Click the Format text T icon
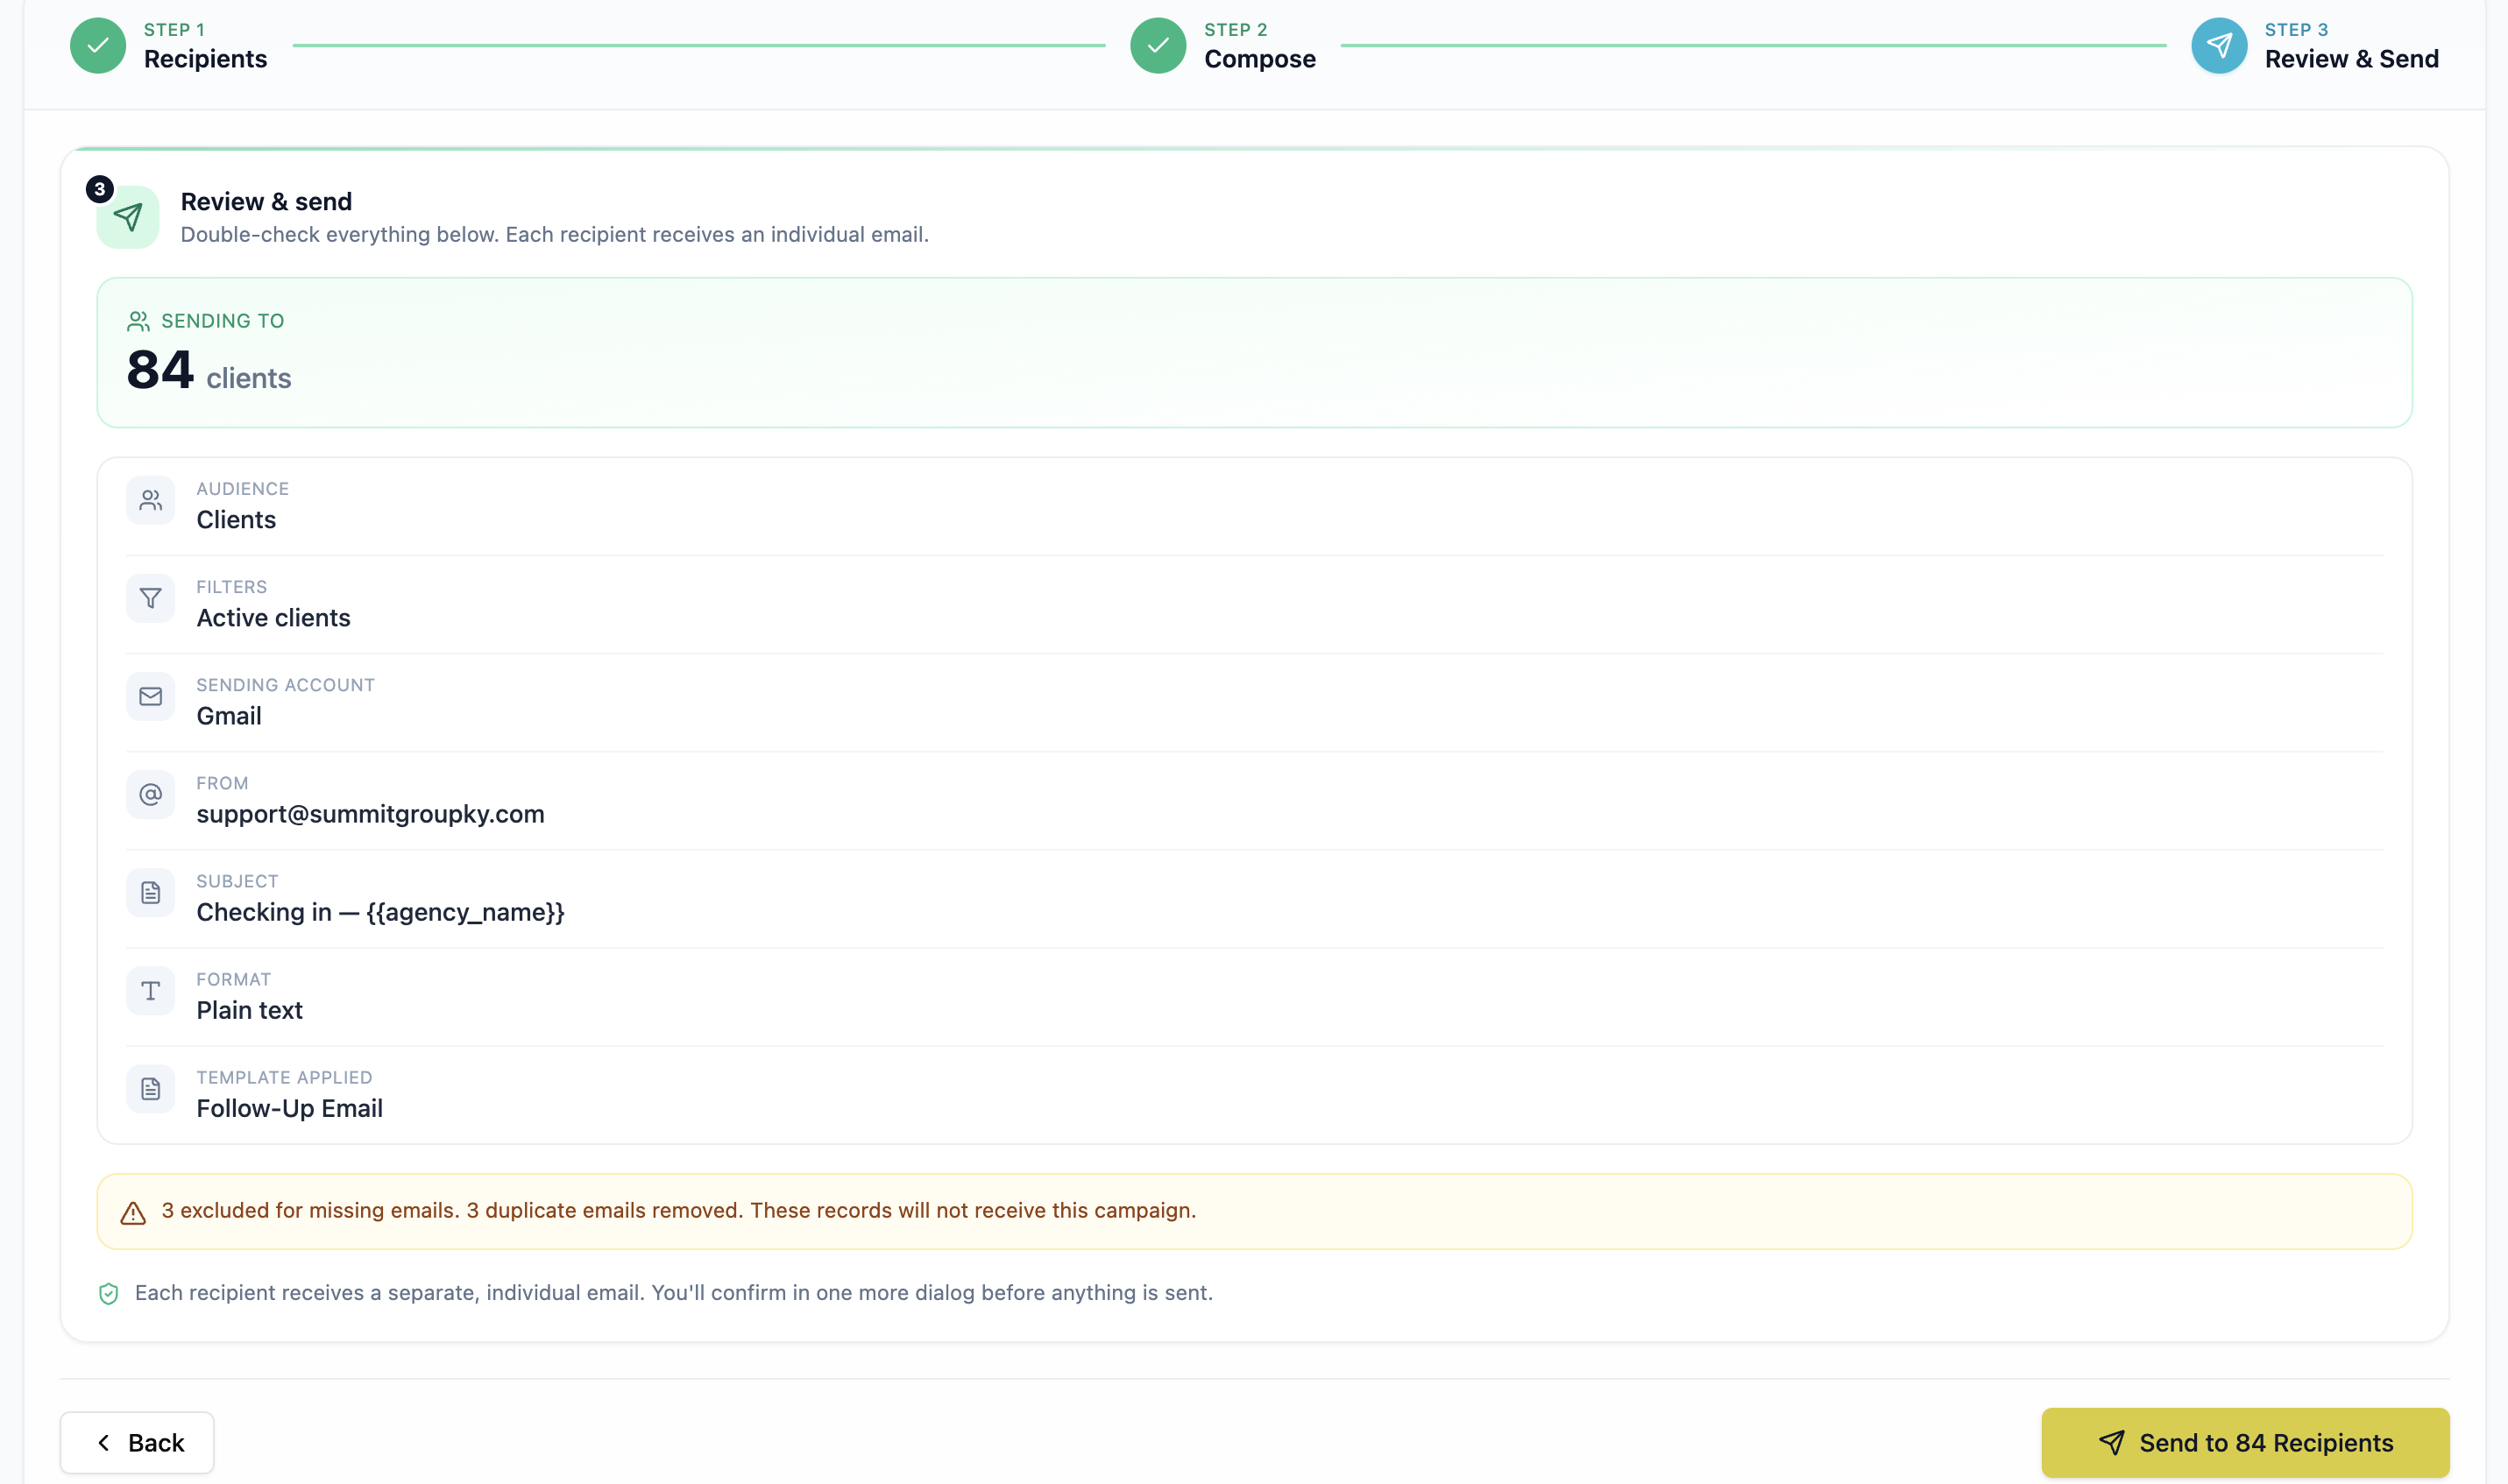 pyautogui.click(x=150, y=990)
